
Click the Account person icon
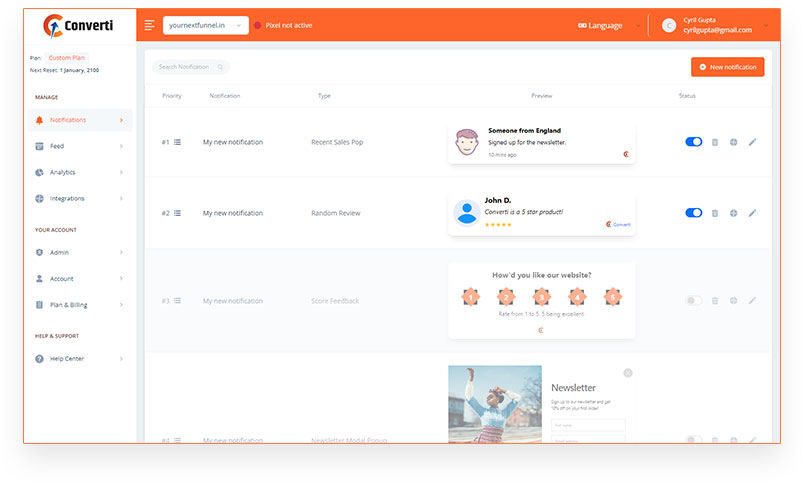click(39, 278)
